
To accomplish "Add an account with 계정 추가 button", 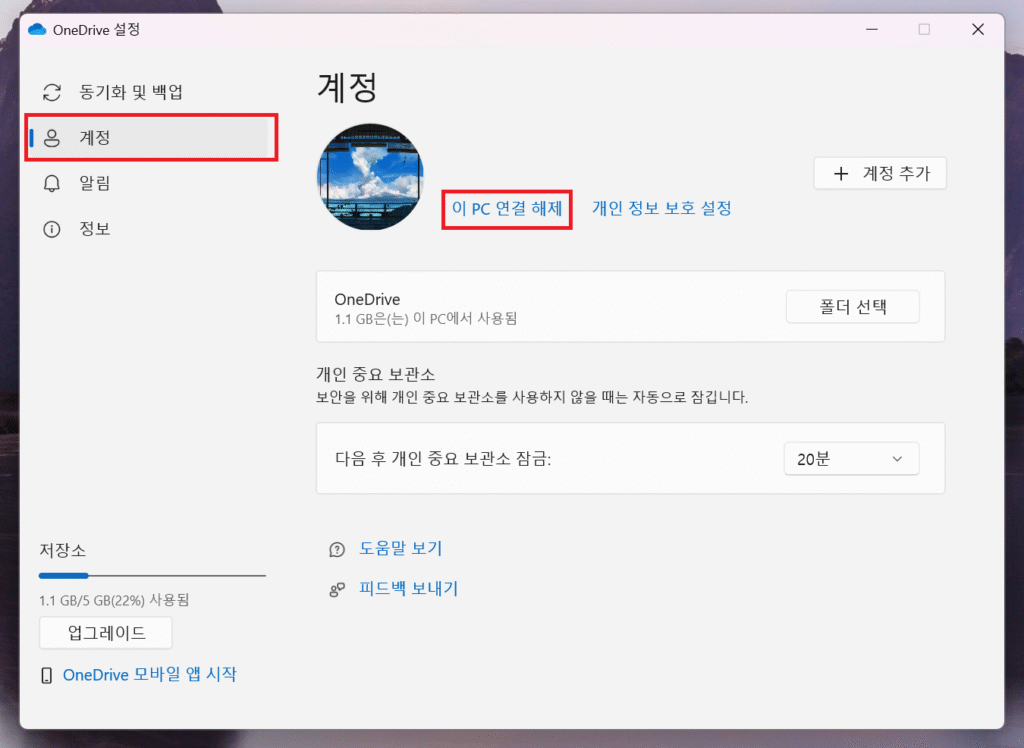I will pos(880,173).
